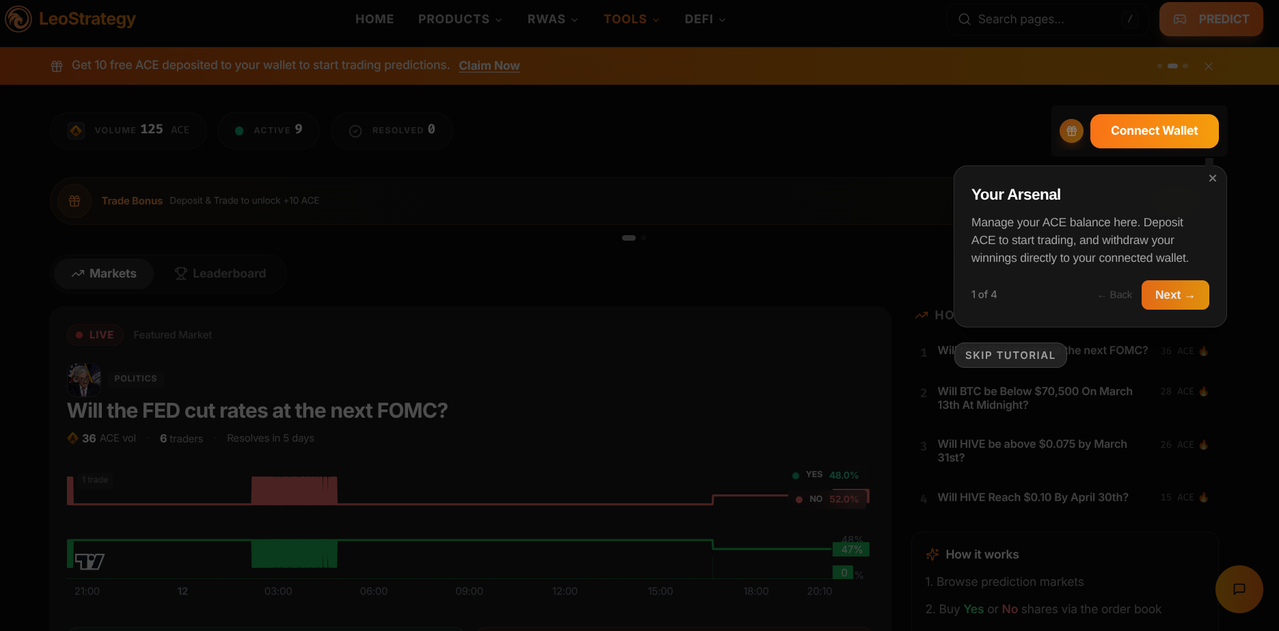
Task: Click the LIVE badge on featured market
Action: pyautogui.click(x=95, y=335)
